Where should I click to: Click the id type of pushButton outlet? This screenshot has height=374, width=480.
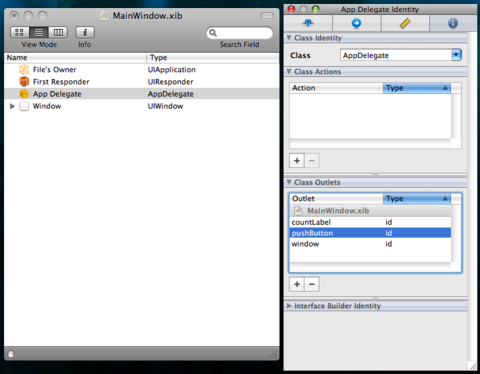[x=389, y=233]
